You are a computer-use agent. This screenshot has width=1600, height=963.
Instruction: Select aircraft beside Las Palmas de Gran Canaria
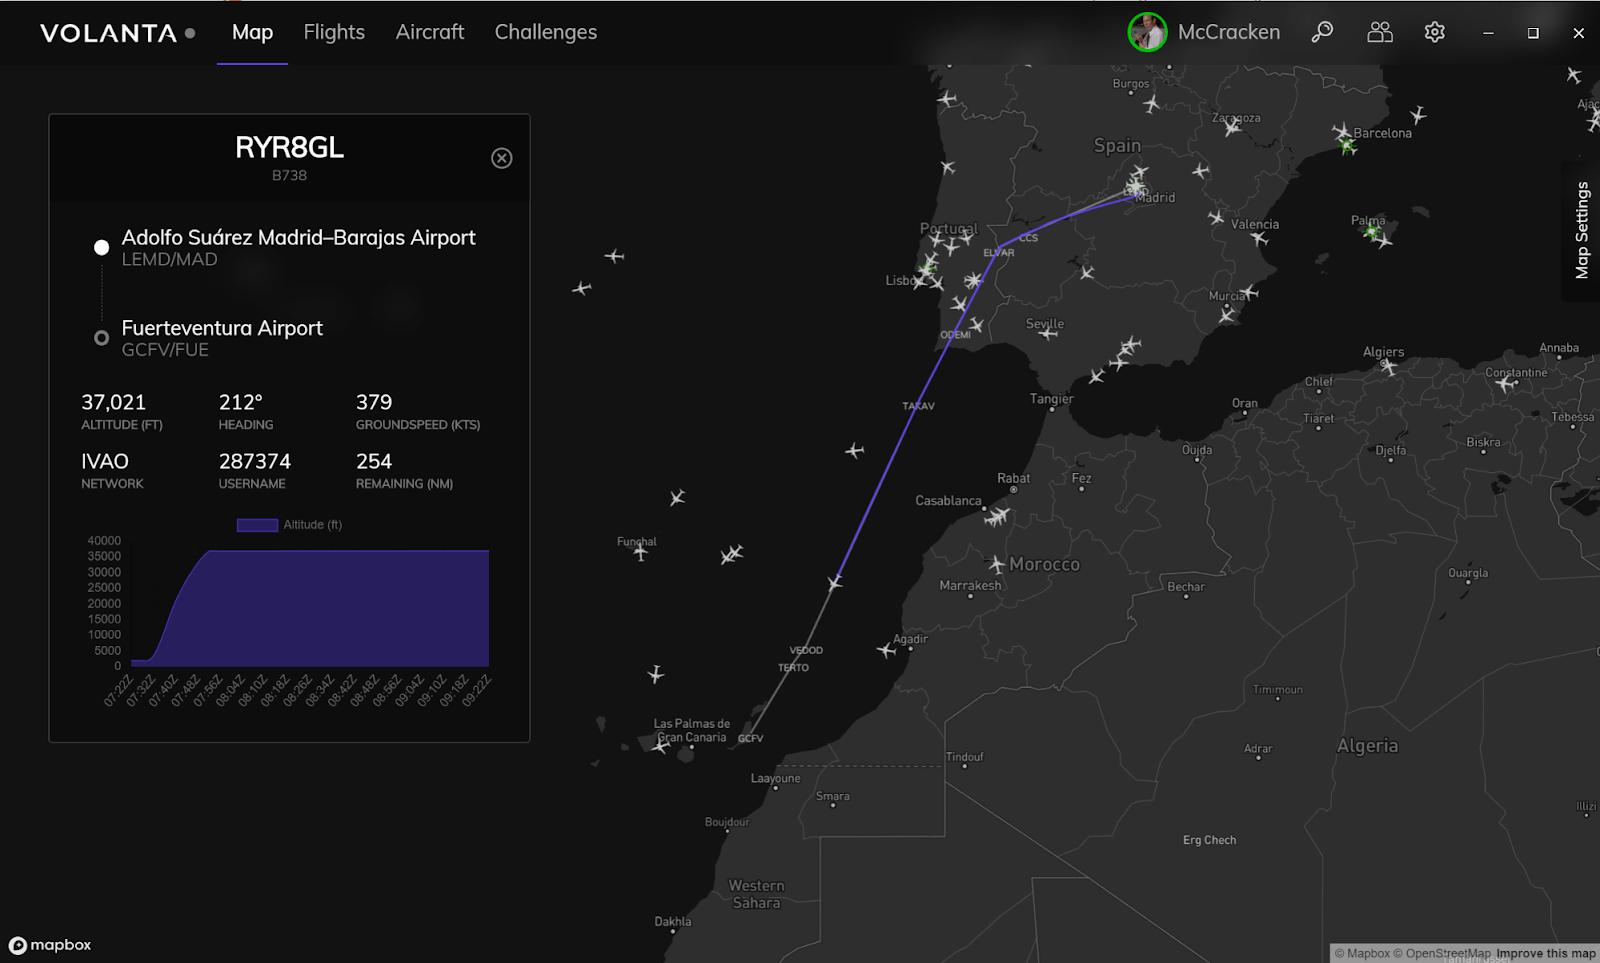tap(660, 745)
